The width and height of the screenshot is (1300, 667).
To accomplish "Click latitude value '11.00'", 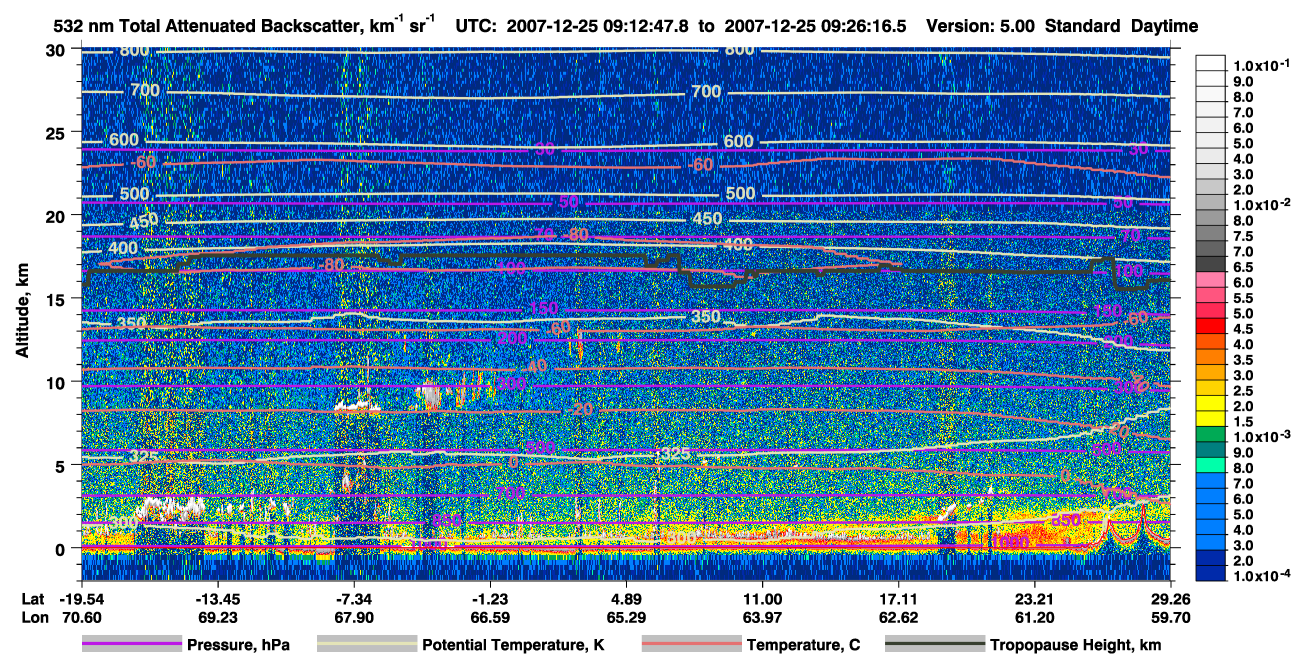I will (x=762, y=598).
